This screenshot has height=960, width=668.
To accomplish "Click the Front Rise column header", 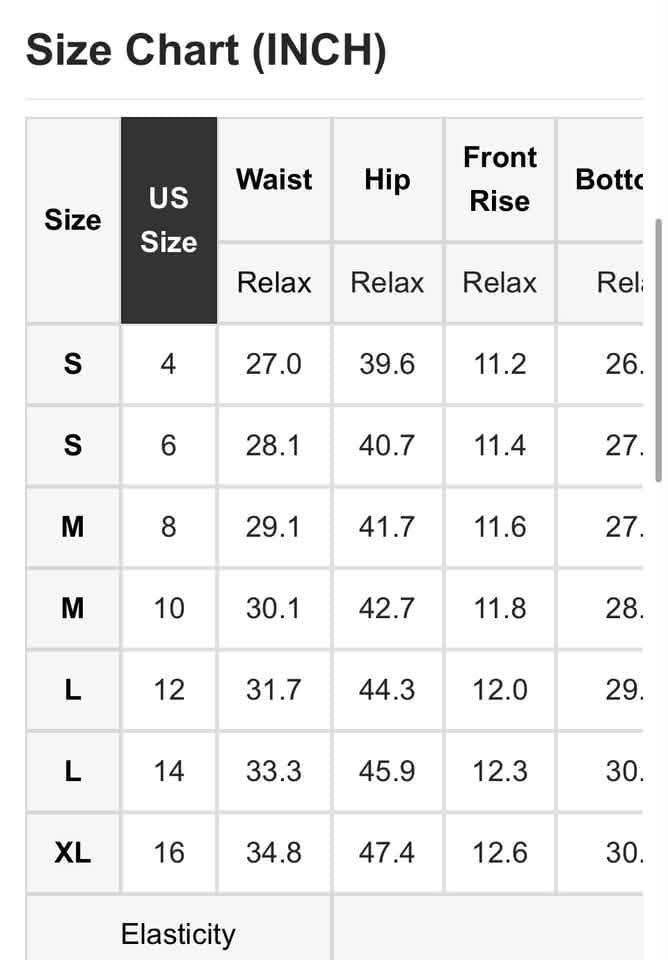I will 500,180.
